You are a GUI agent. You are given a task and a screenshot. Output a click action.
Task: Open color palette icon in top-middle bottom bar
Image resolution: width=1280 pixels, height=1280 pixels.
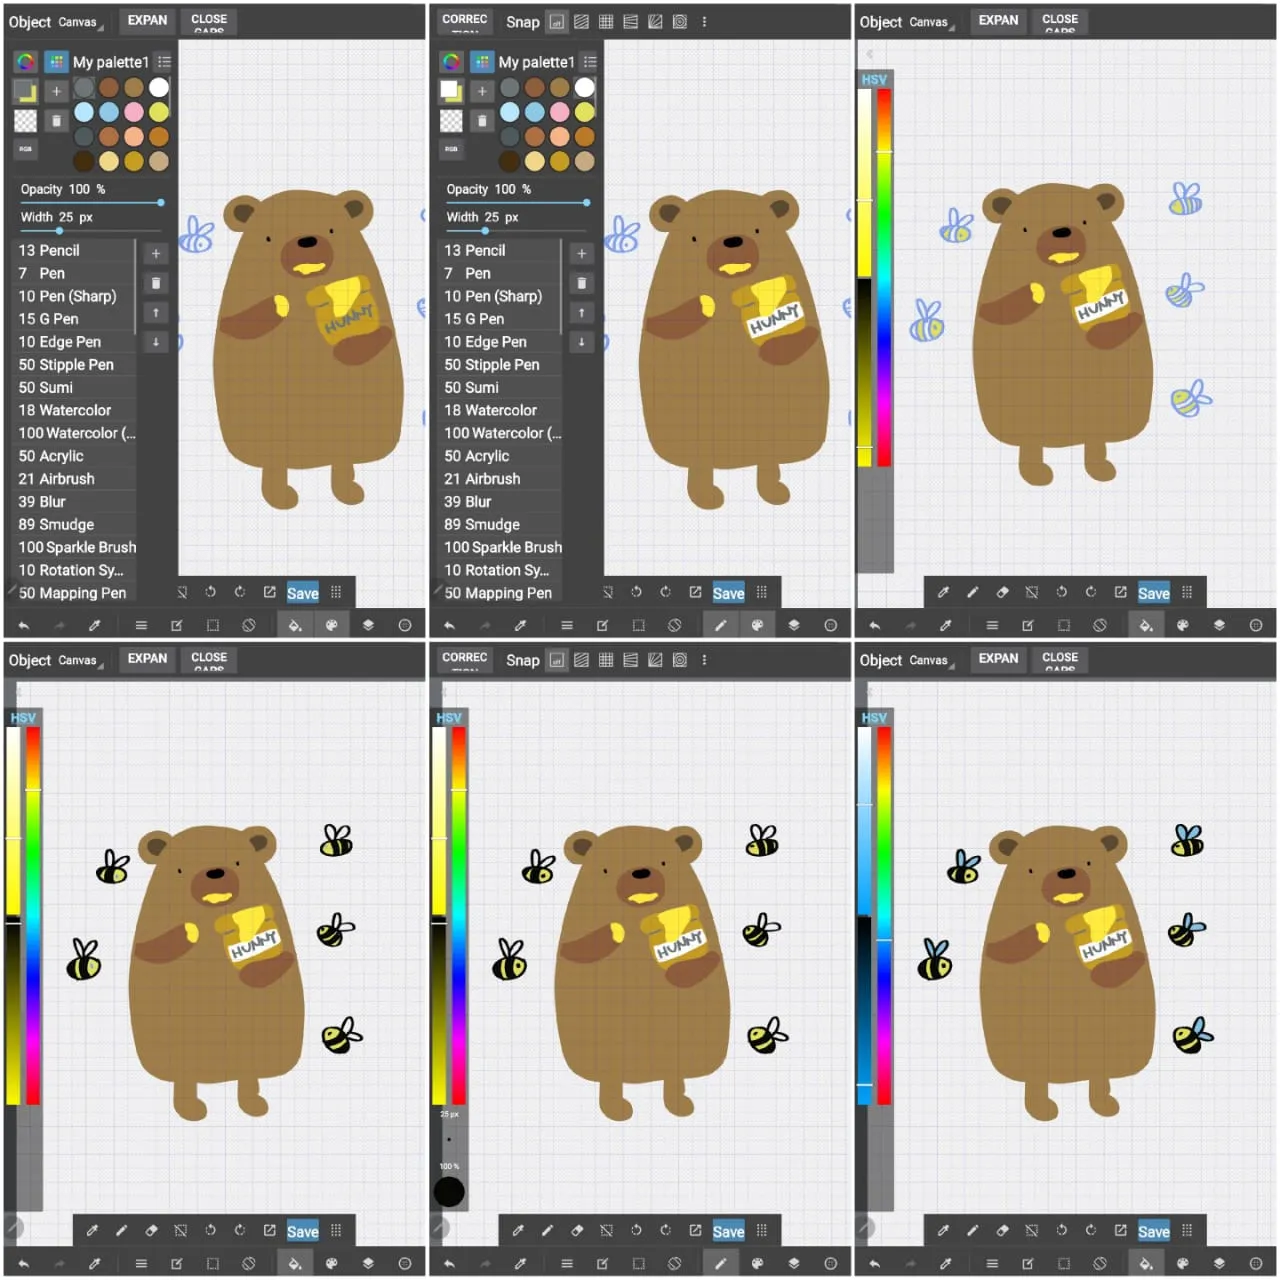tap(757, 625)
